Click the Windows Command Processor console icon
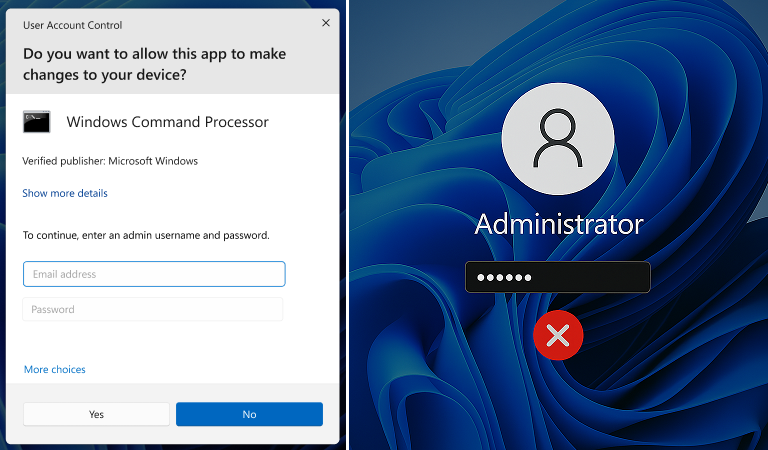The image size is (768, 450). point(36,122)
